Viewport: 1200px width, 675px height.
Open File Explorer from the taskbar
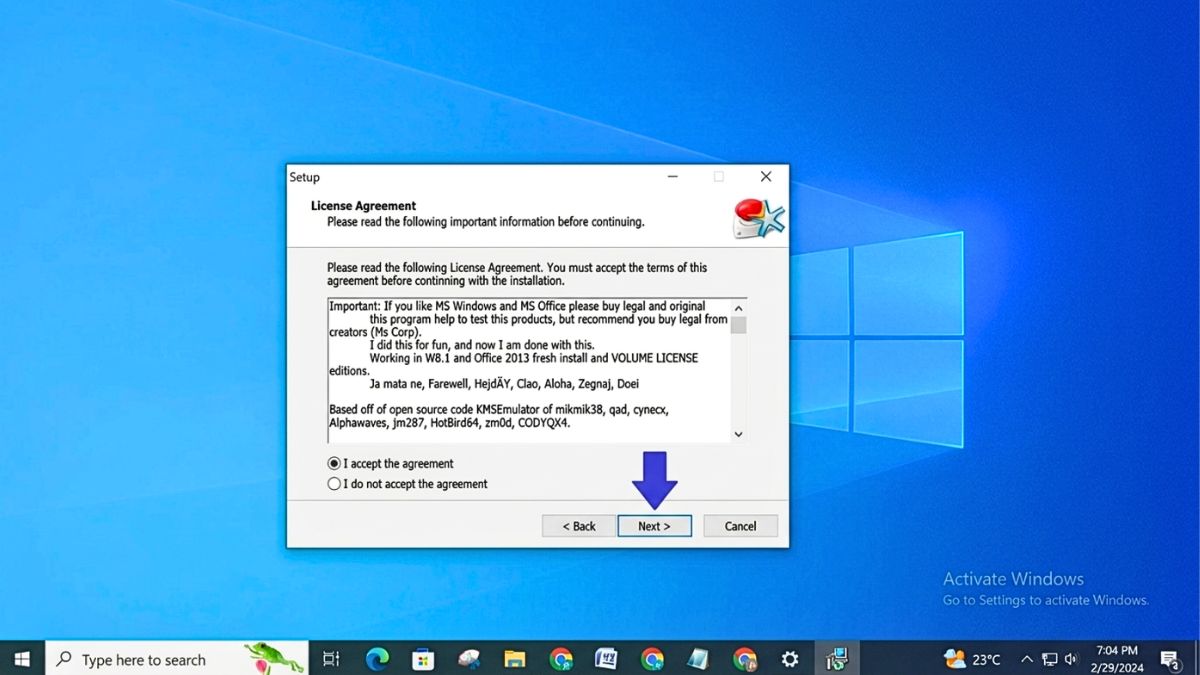[x=515, y=659]
